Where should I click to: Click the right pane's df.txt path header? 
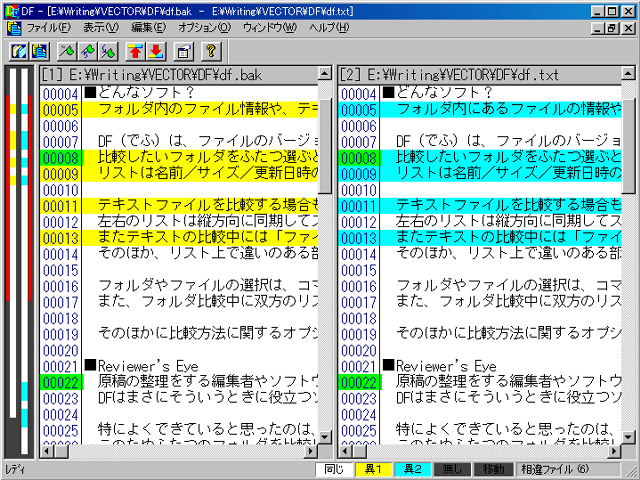pyautogui.click(x=480, y=74)
